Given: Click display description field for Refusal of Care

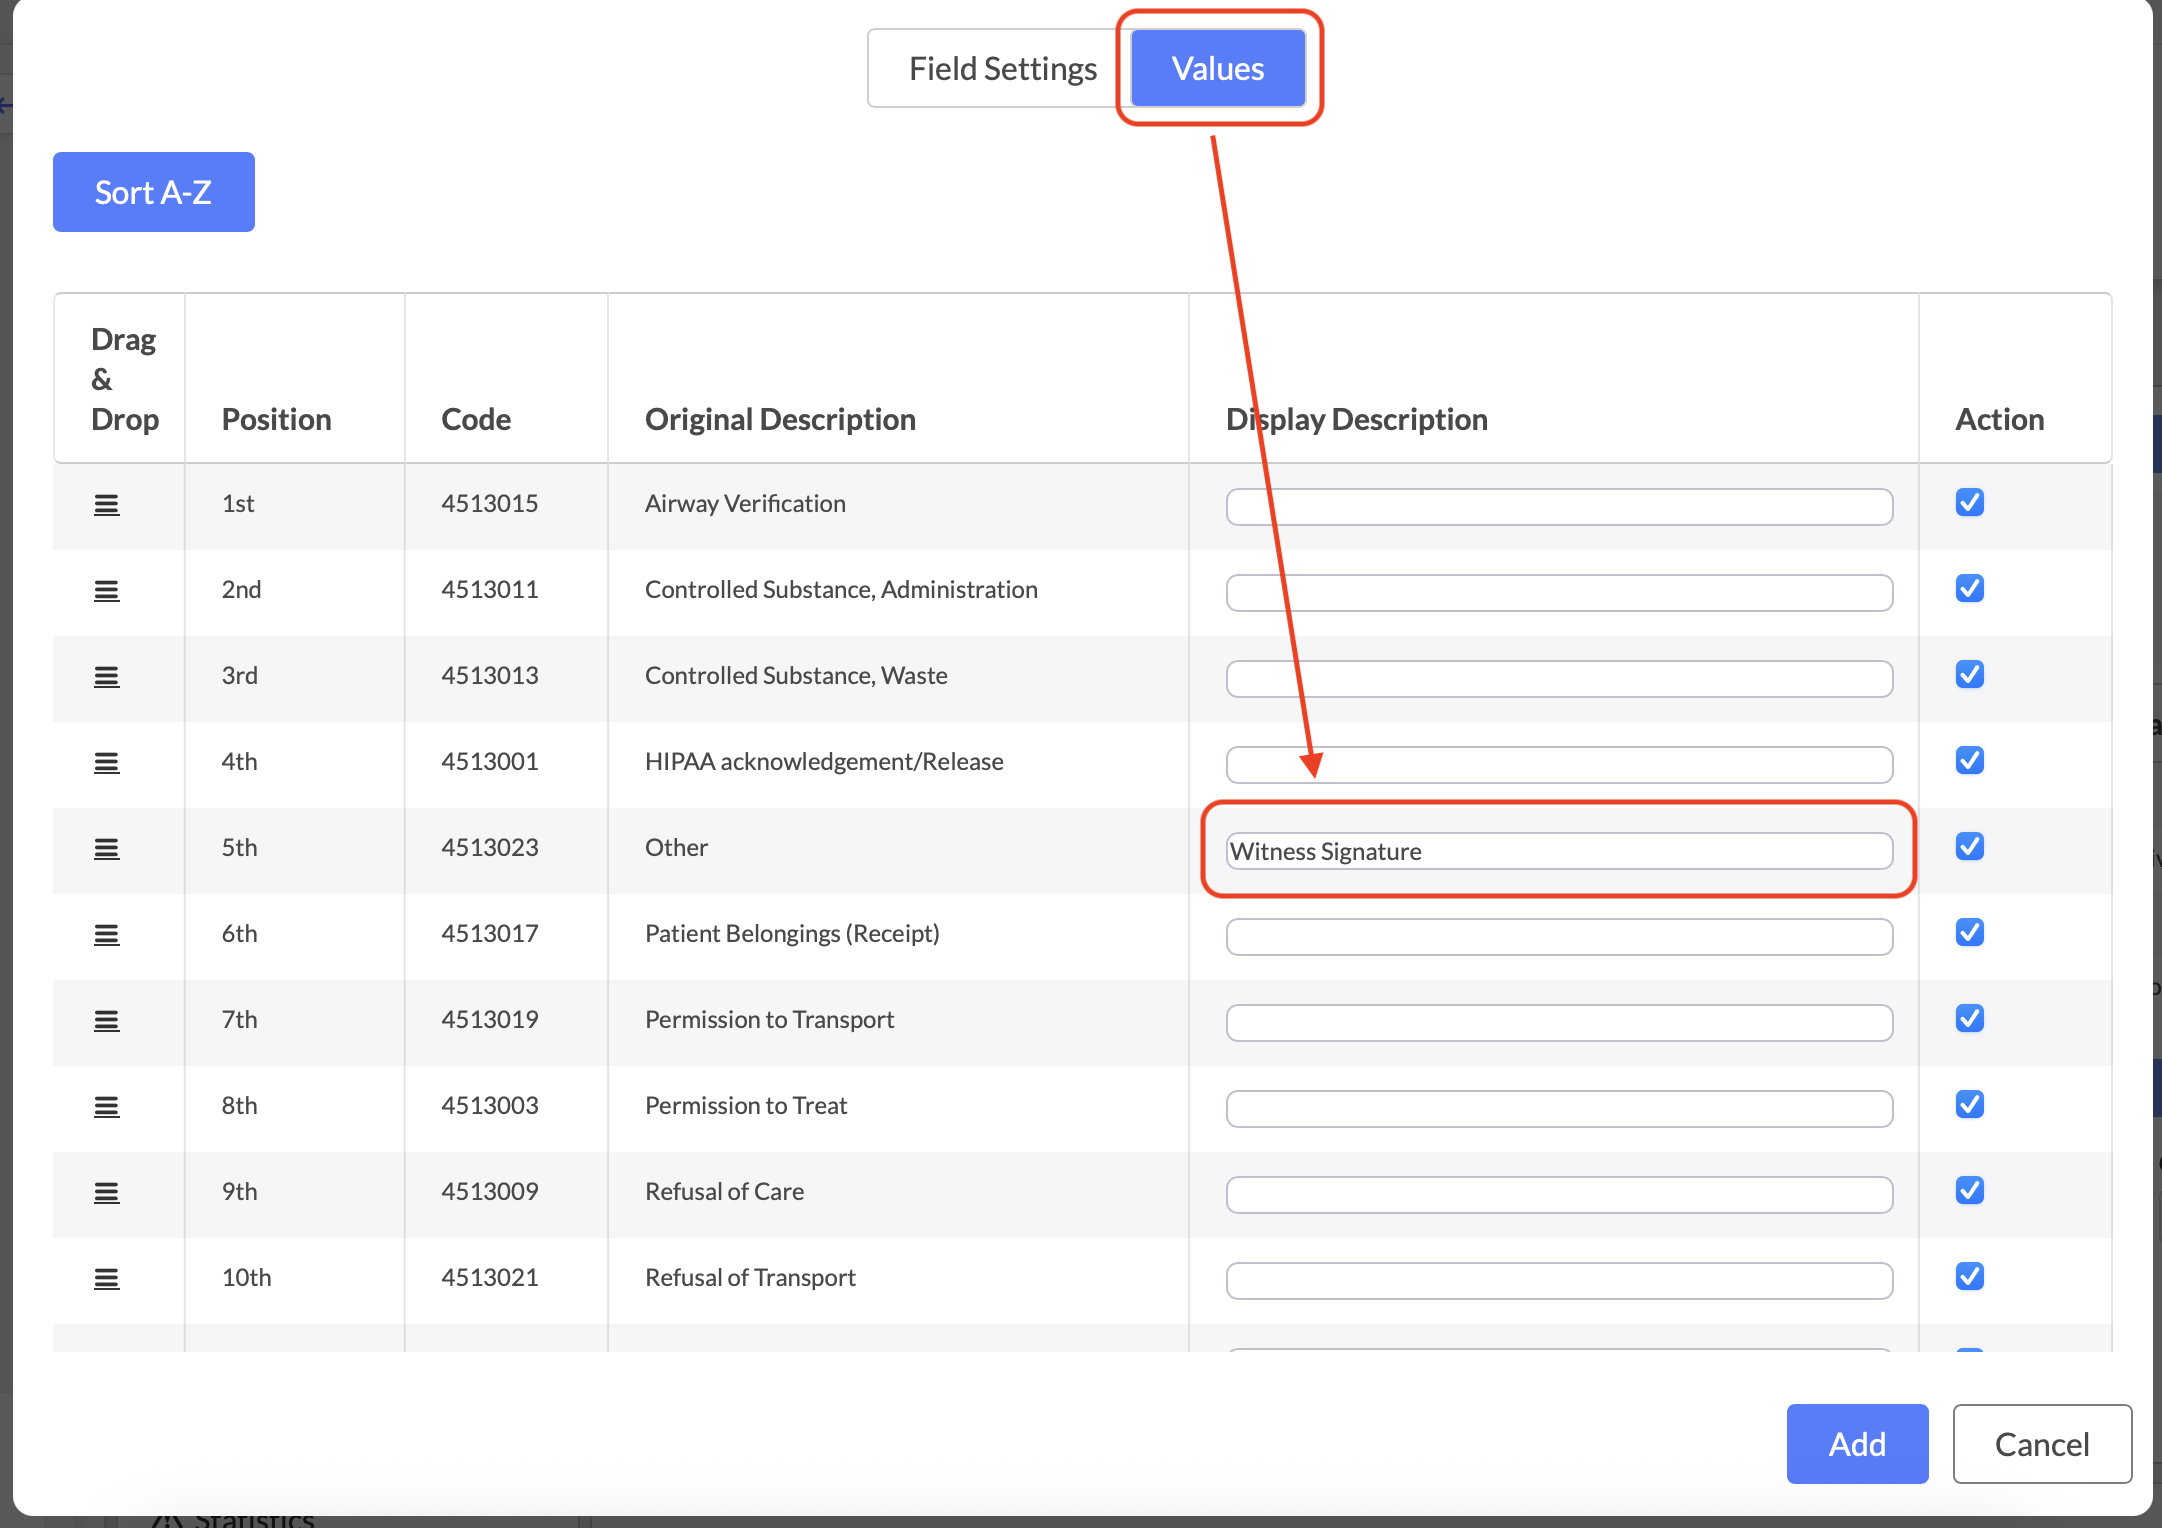Looking at the screenshot, I should [x=1558, y=1194].
